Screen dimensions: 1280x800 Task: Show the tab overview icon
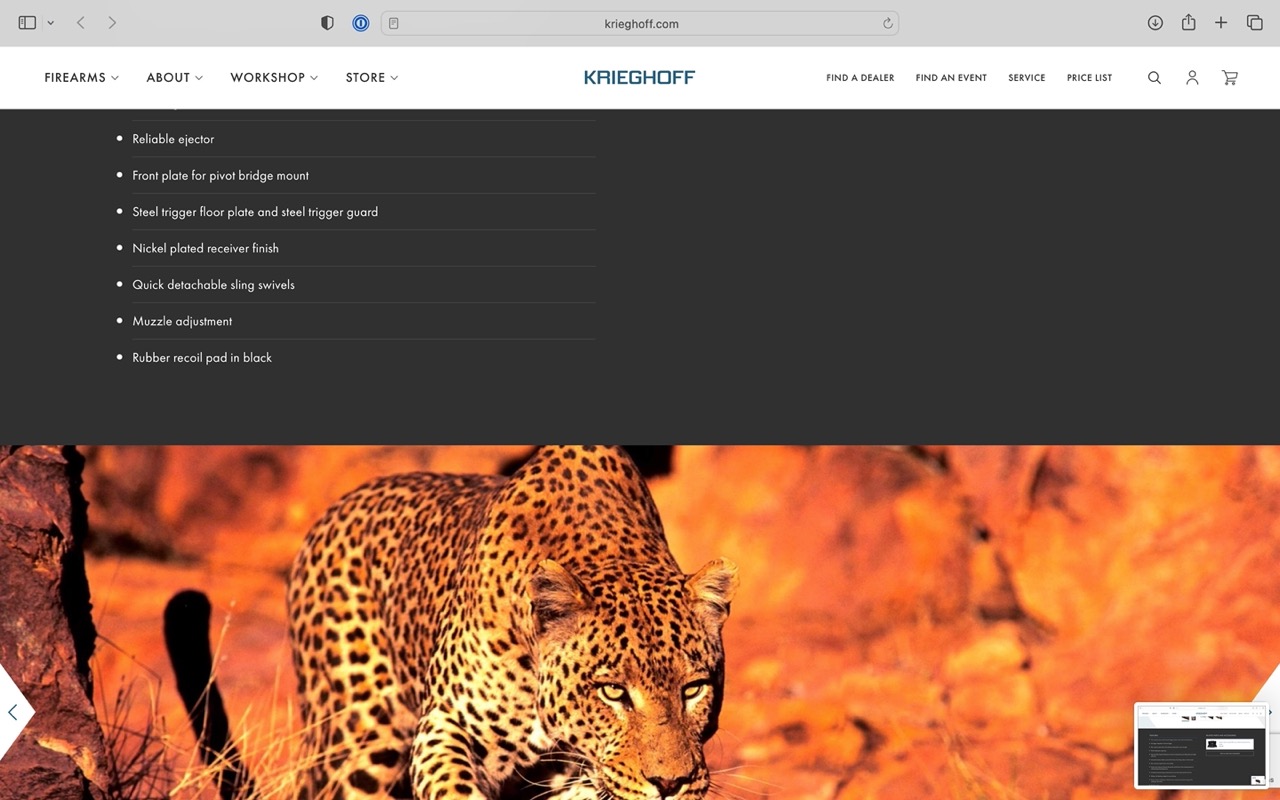pyautogui.click(x=1254, y=23)
